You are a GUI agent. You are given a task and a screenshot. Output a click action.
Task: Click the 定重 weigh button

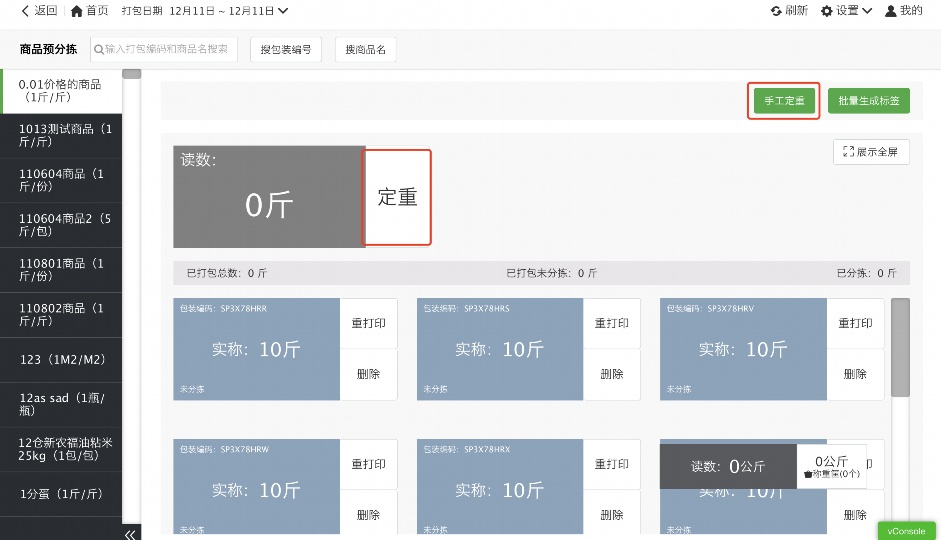pyautogui.click(x=397, y=197)
